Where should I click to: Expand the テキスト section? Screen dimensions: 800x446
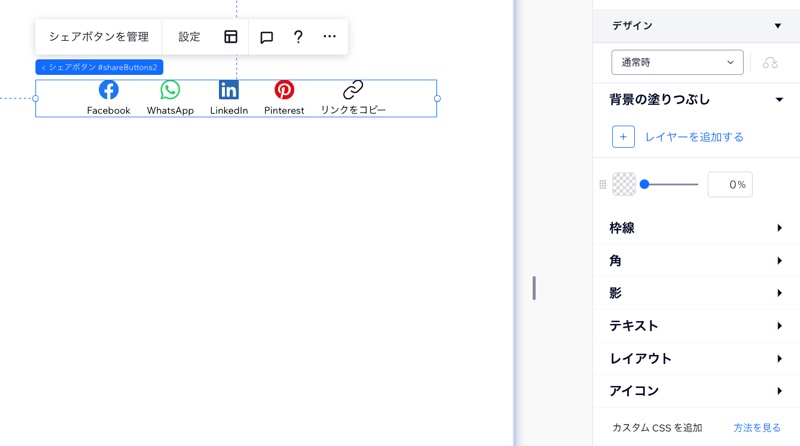click(696, 326)
